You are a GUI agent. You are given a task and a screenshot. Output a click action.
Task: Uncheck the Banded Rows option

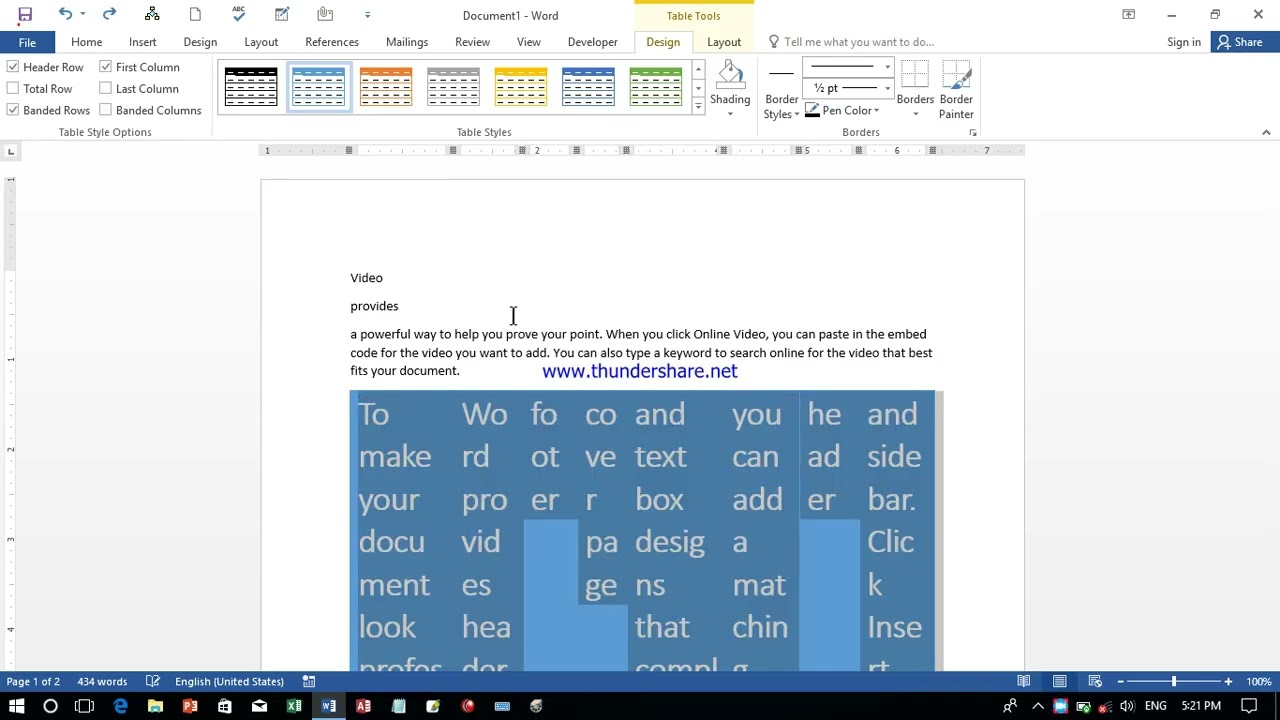(49, 110)
